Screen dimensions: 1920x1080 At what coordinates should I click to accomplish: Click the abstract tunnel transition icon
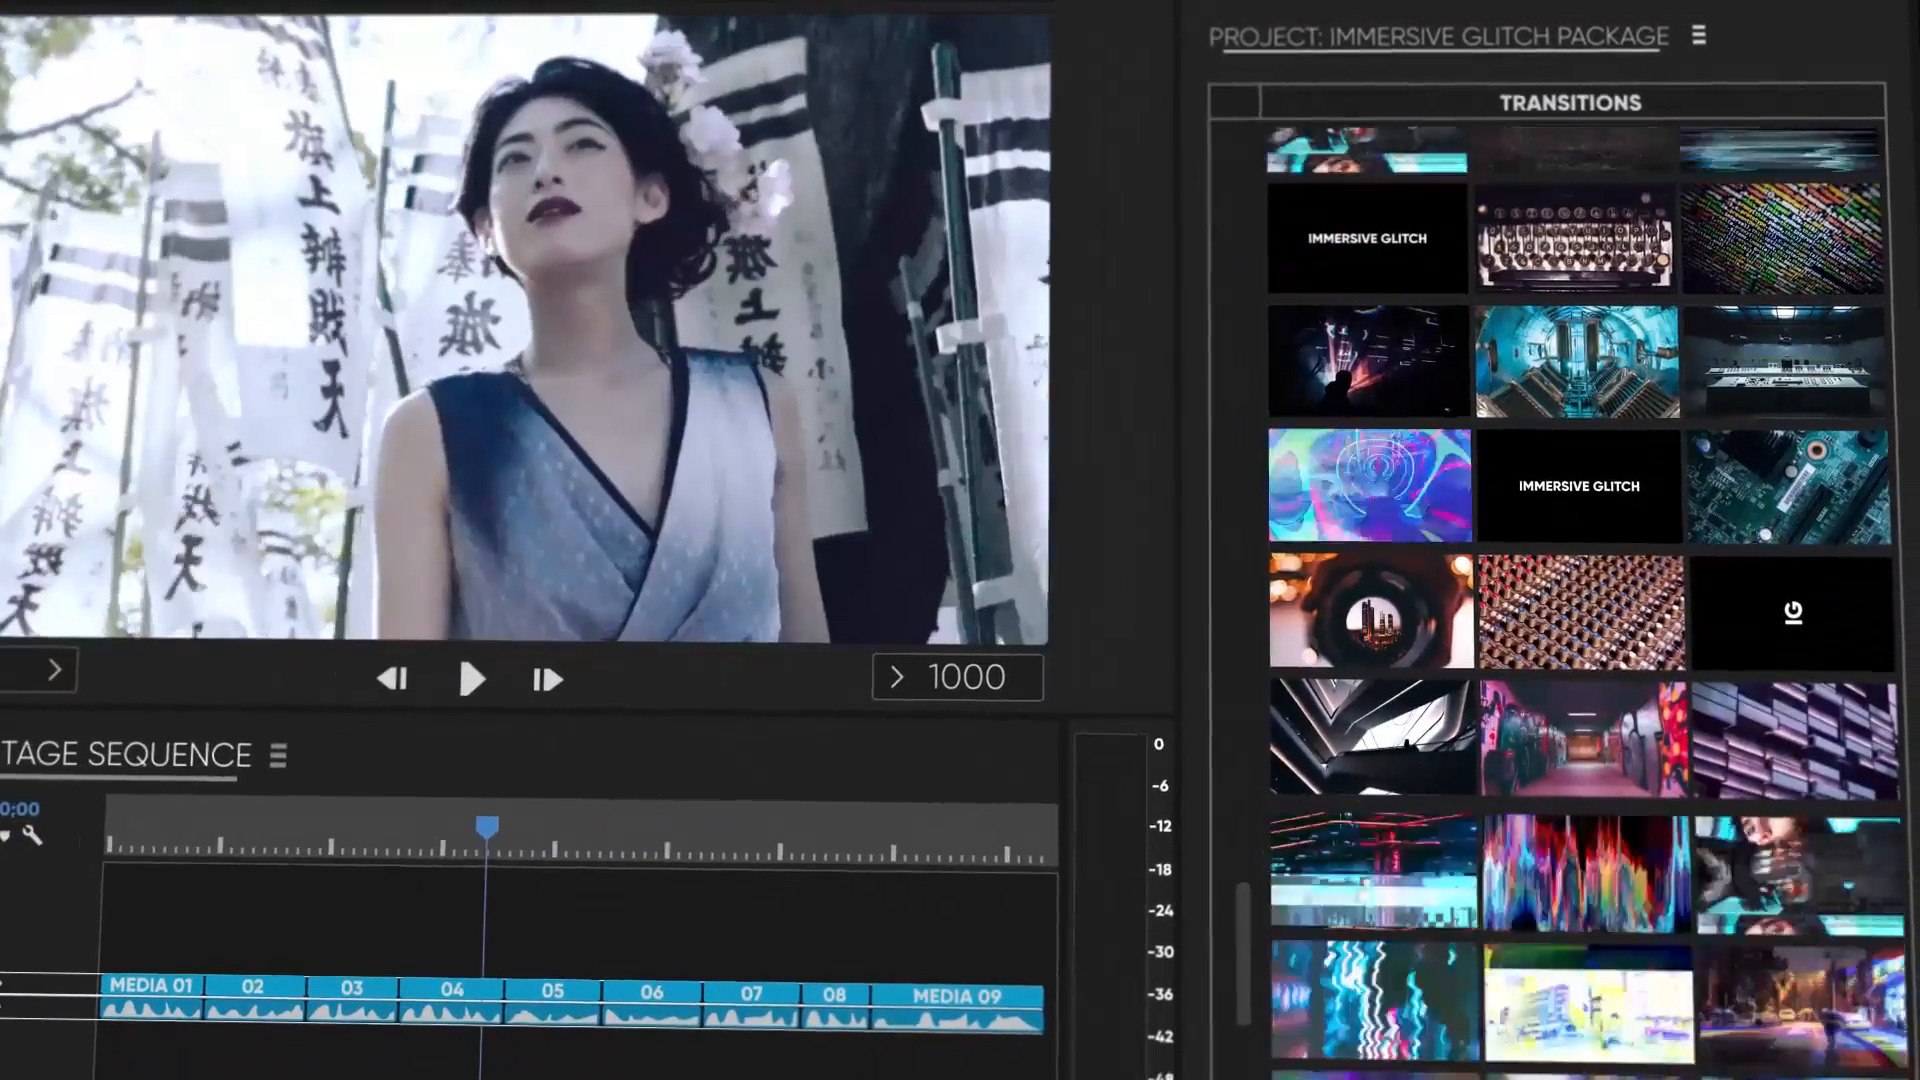point(1367,484)
